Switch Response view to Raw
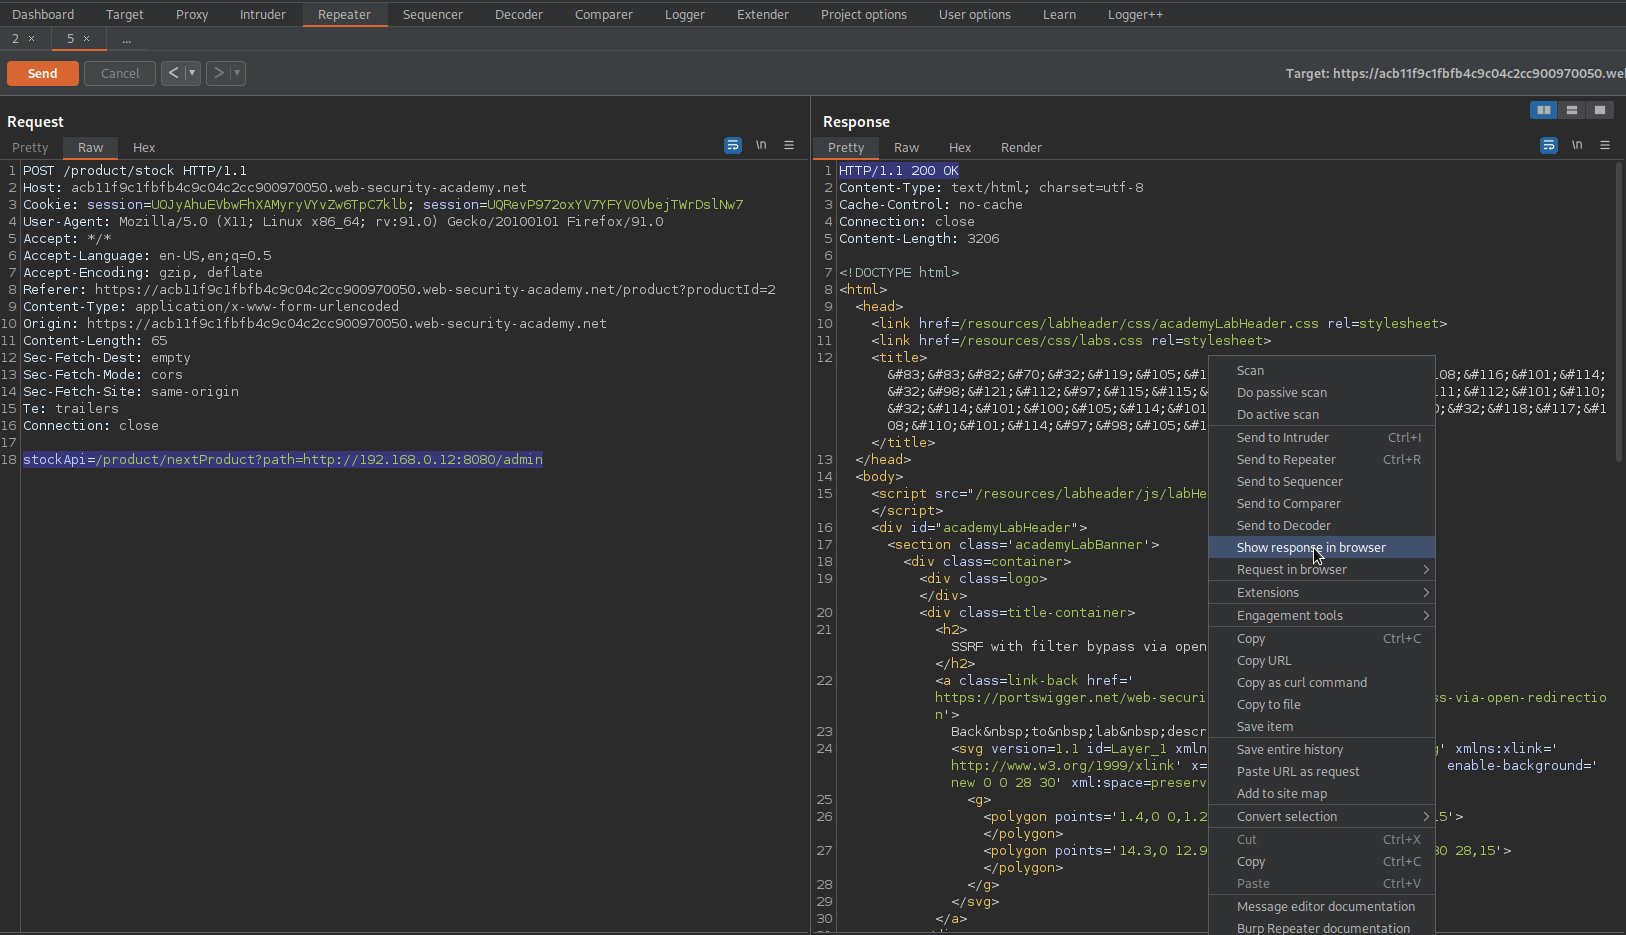1626x935 pixels. 907,147
